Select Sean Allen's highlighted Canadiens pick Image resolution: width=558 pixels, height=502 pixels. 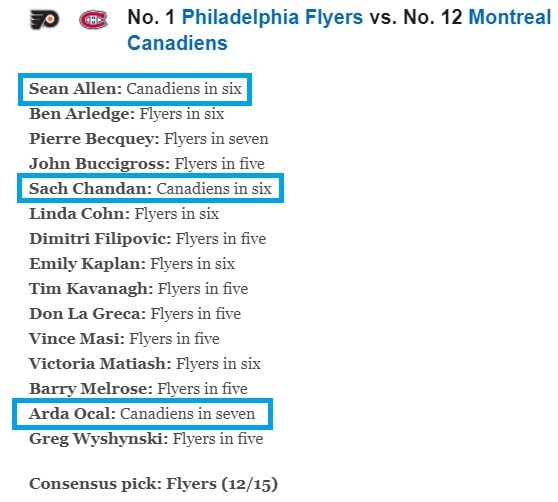pyautogui.click(x=135, y=89)
